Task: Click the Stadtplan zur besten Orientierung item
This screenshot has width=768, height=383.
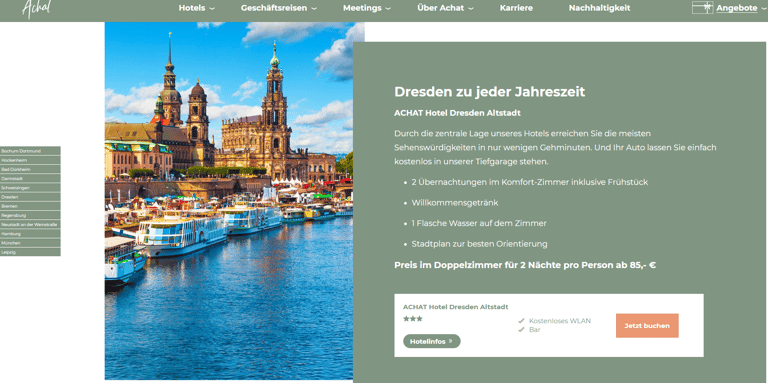Action: click(480, 244)
